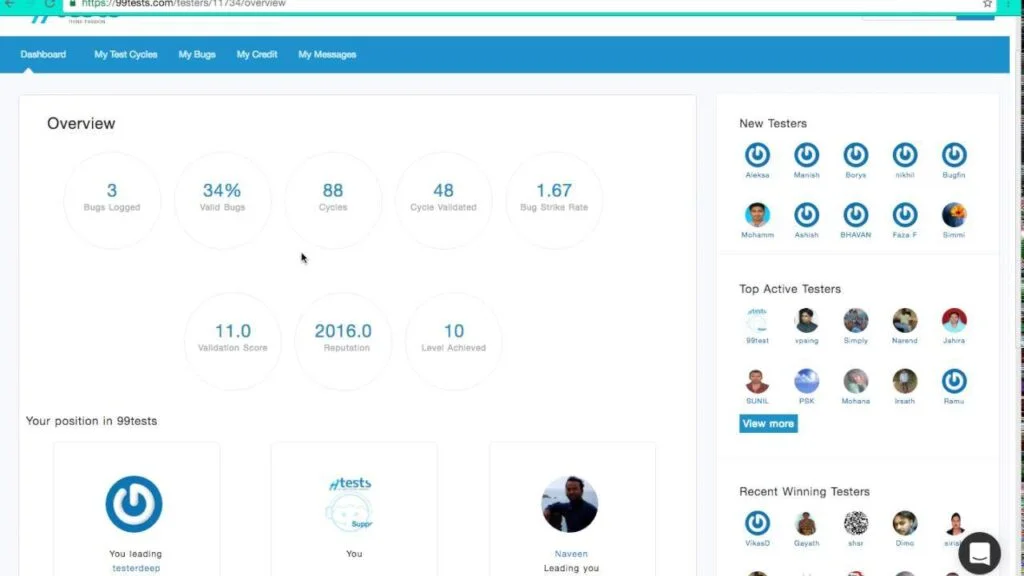Viewport: 1024px width, 576px height.
Task: Switch to My Test Cycles tab
Action: click(x=125, y=54)
